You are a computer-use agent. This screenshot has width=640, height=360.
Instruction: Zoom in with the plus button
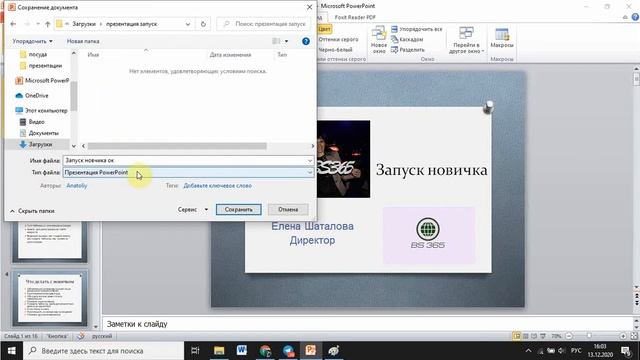[623, 336]
